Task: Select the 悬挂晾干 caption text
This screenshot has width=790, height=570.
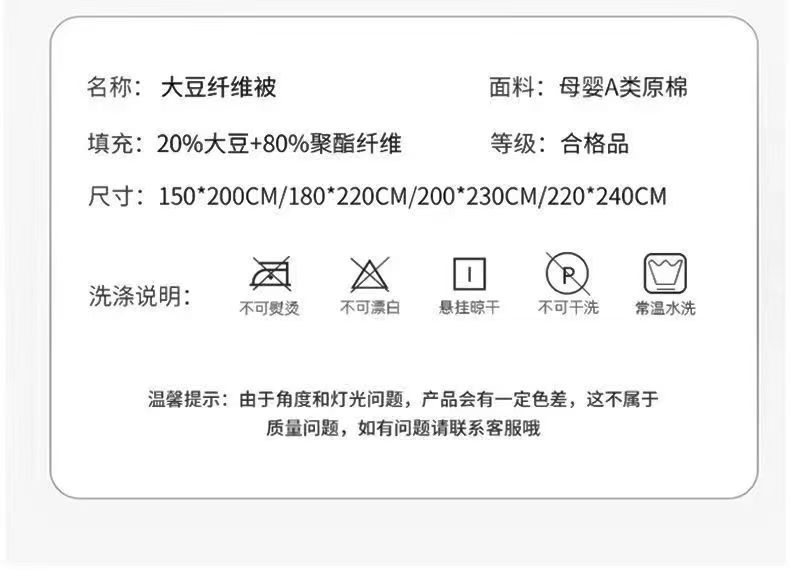Action: (x=469, y=307)
